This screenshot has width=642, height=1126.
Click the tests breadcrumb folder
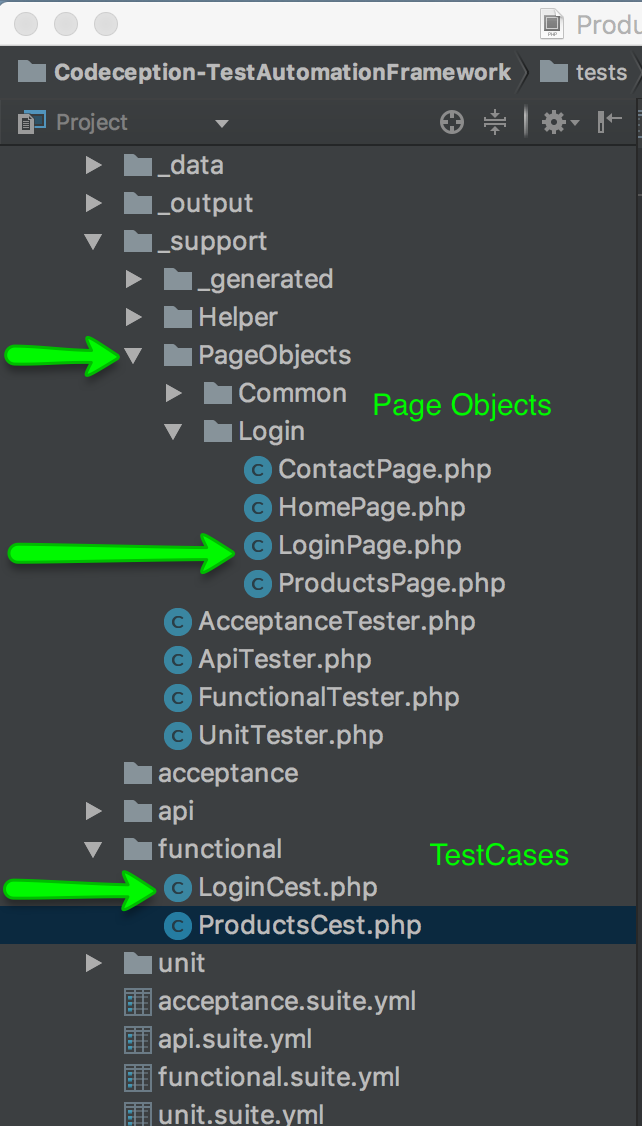point(600,73)
